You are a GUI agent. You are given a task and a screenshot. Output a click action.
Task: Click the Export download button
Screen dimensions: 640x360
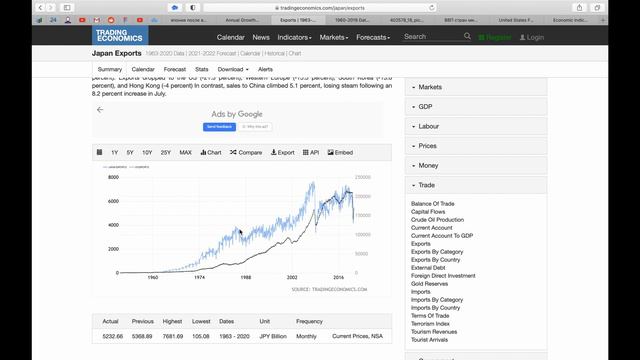pos(282,152)
